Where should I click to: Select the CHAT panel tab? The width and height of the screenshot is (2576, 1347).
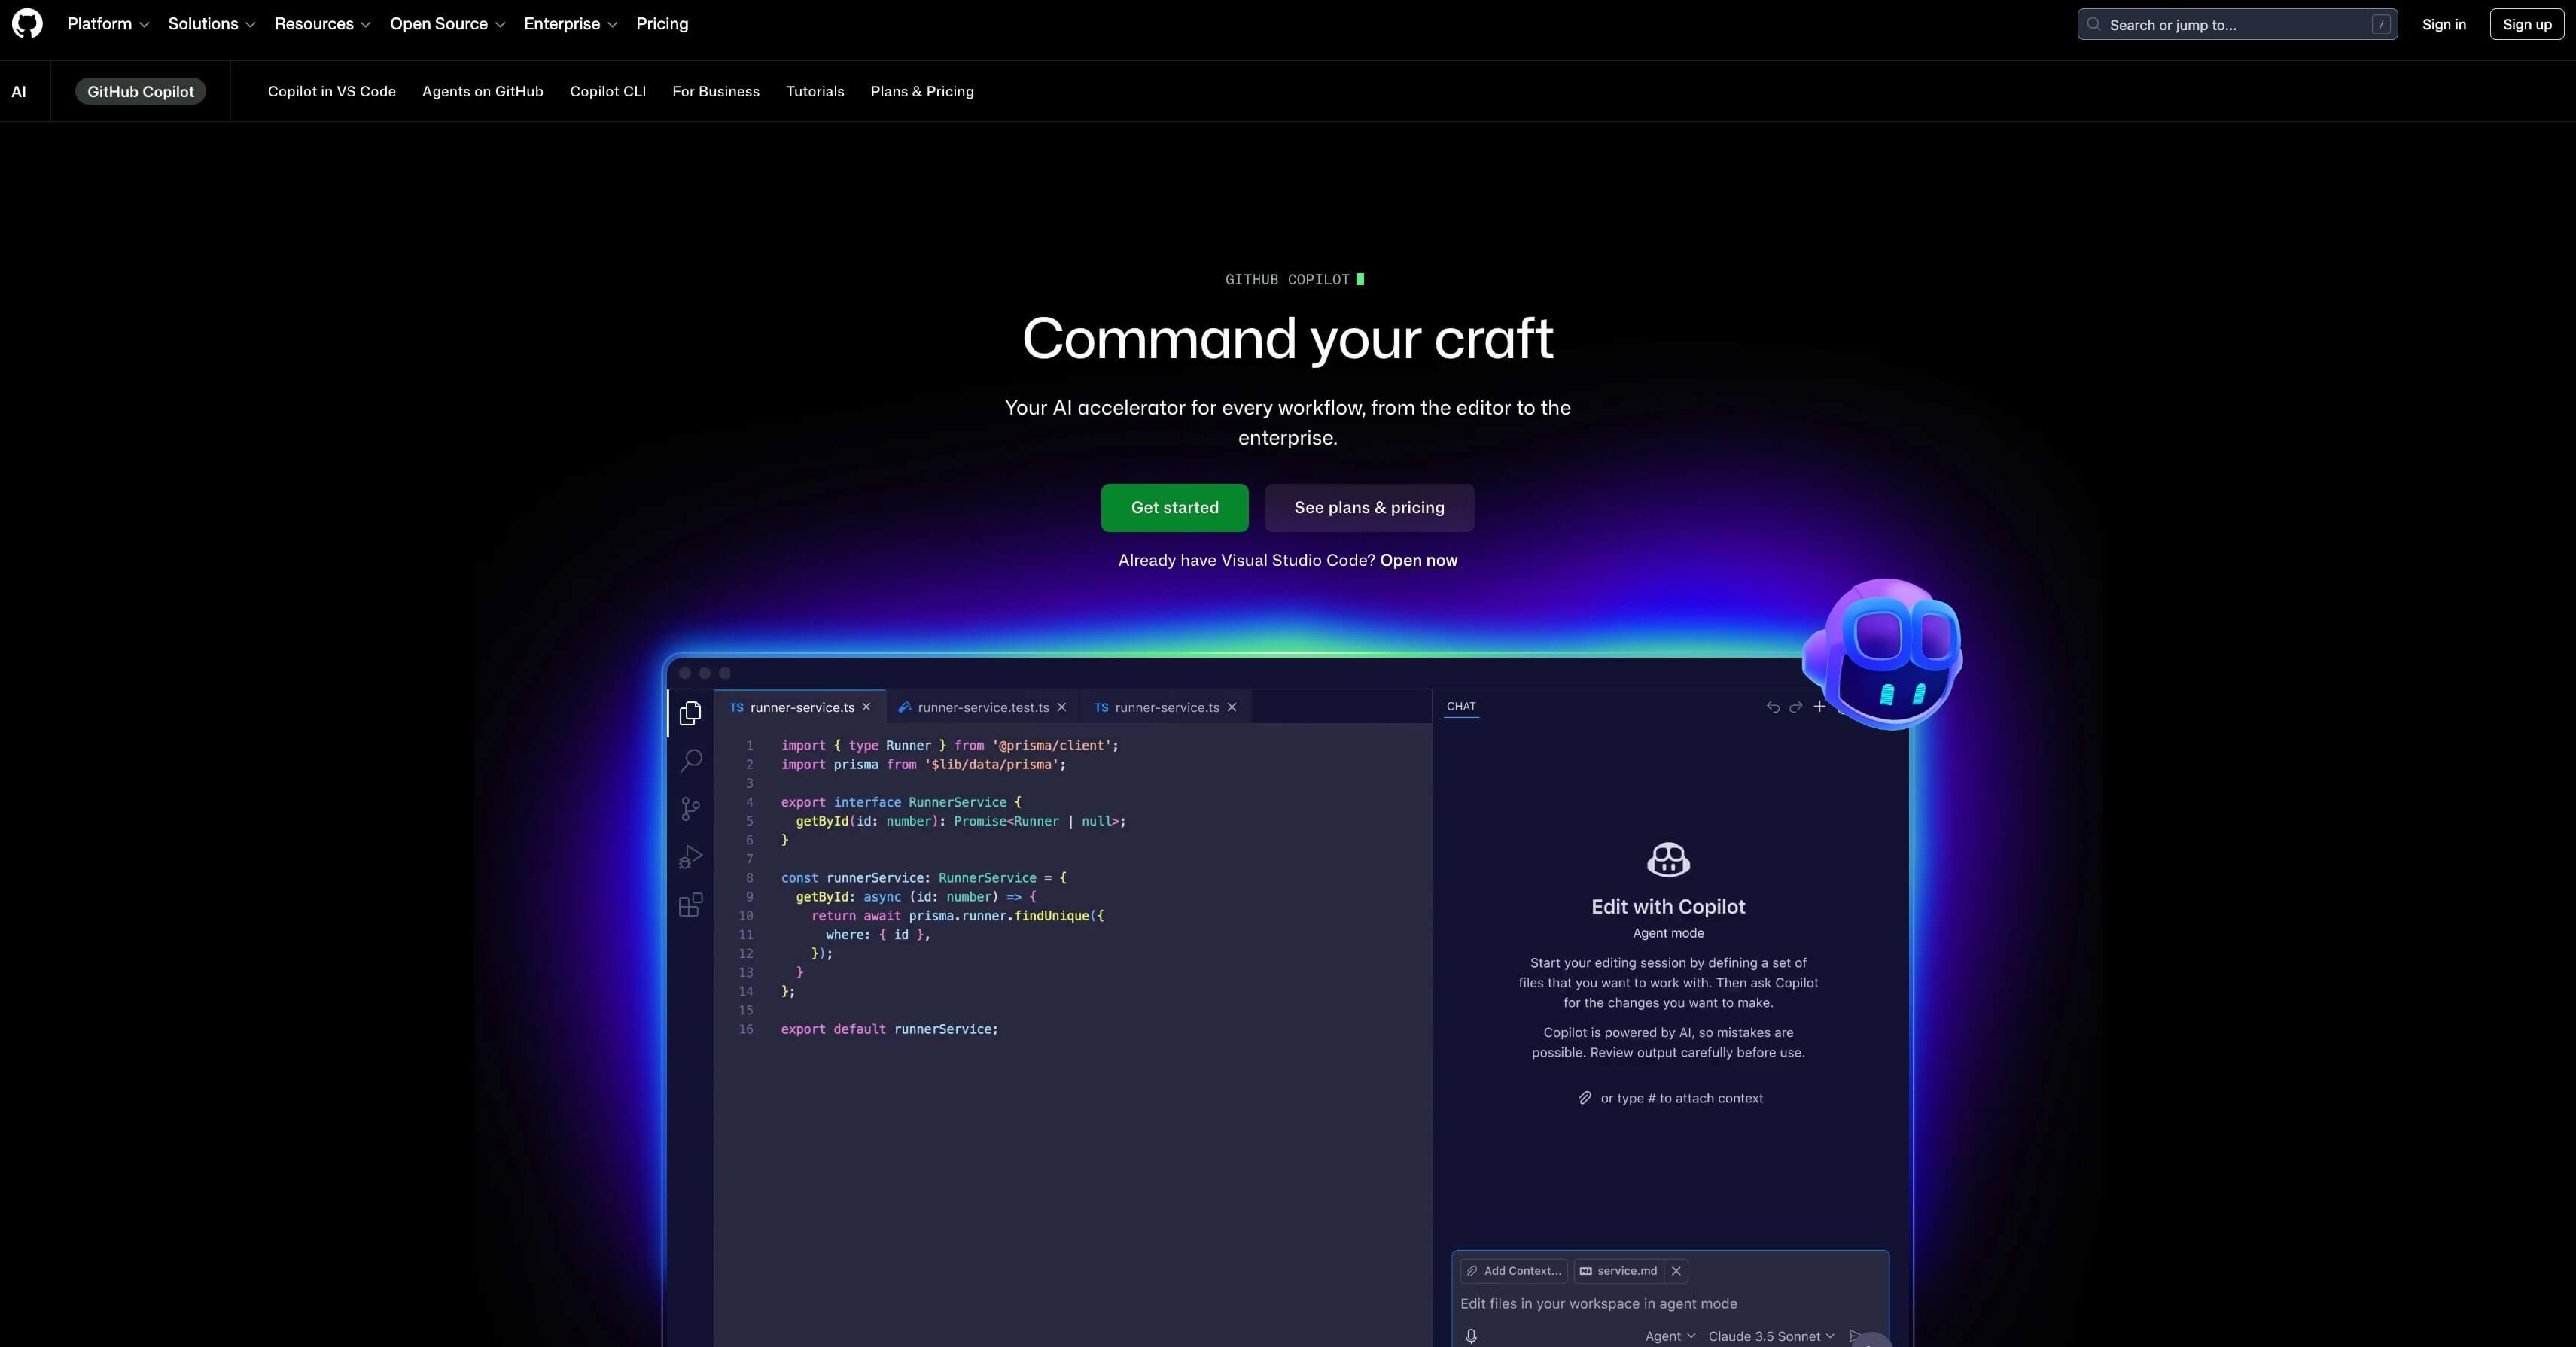(1461, 706)
